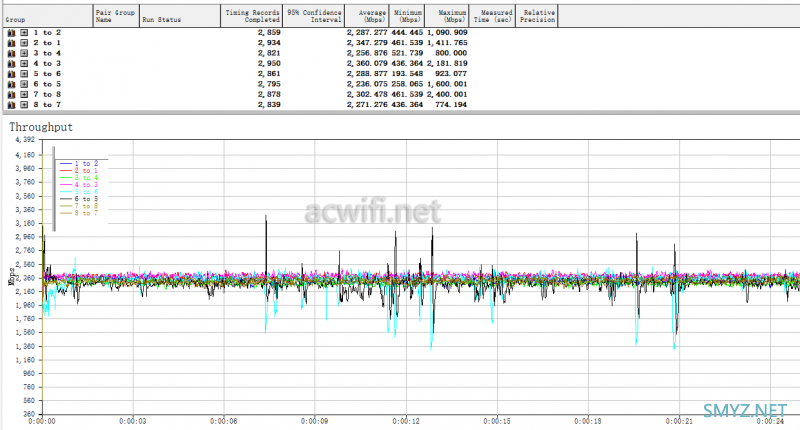This screenshot has height=430, width=800.
Task: Sort by Timing Records Completed header
Action: [x=252, y=16]
